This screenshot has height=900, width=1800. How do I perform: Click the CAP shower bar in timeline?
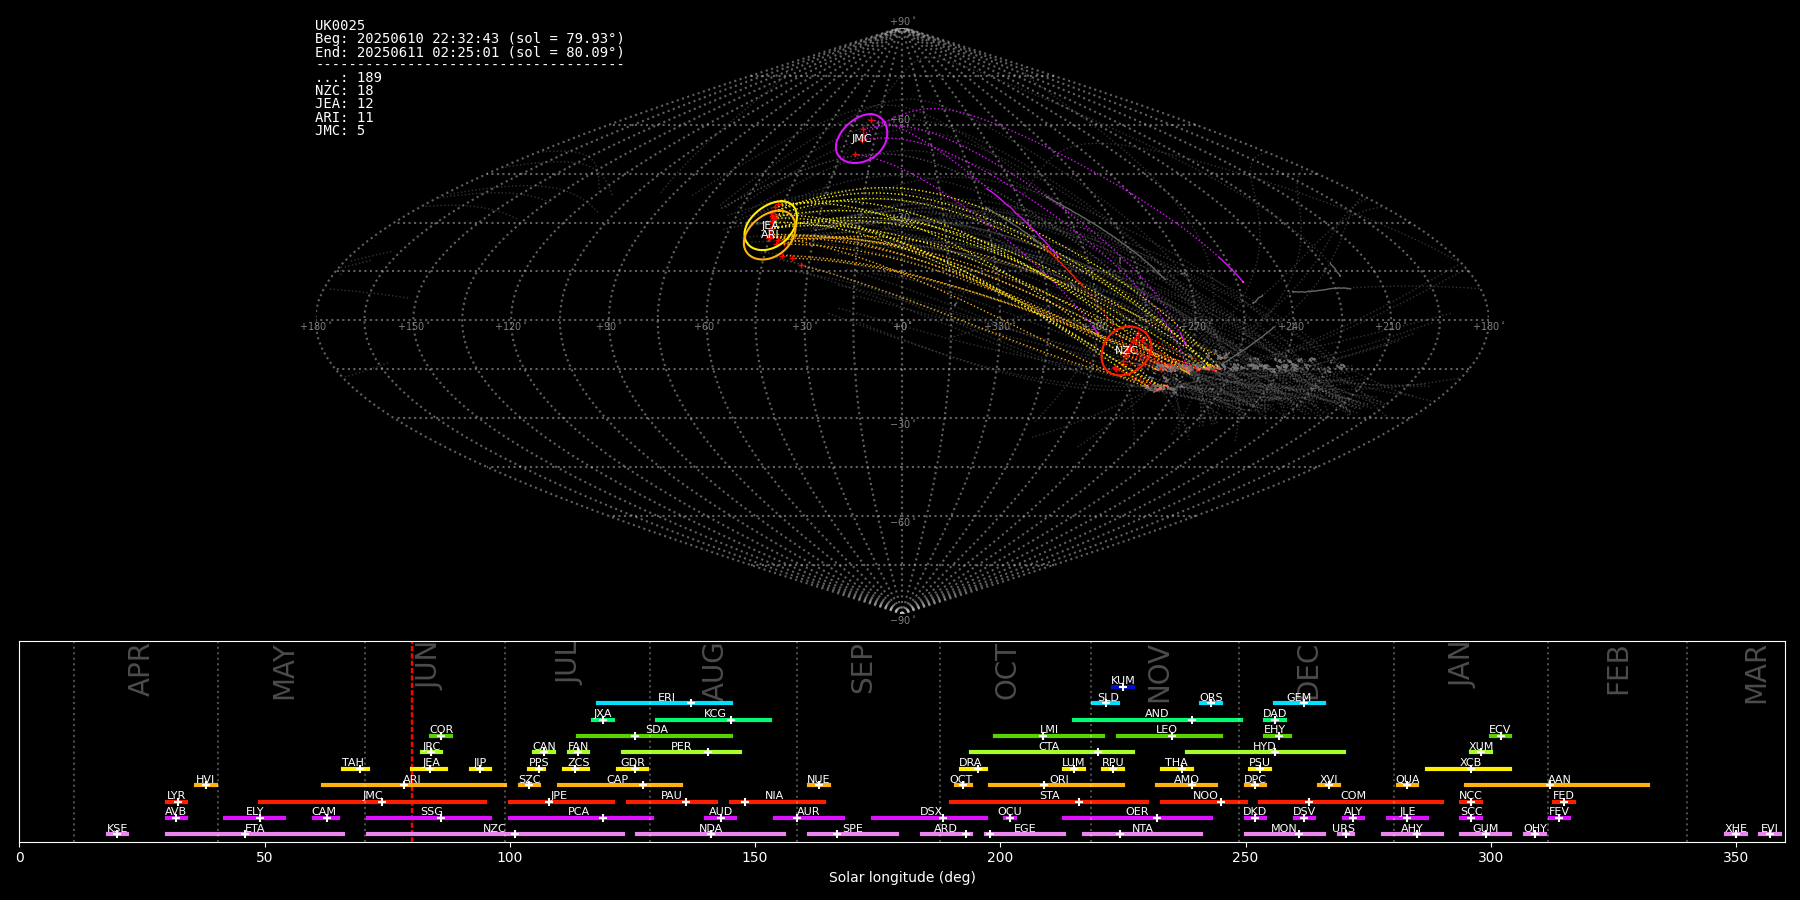tap(620, 785)
